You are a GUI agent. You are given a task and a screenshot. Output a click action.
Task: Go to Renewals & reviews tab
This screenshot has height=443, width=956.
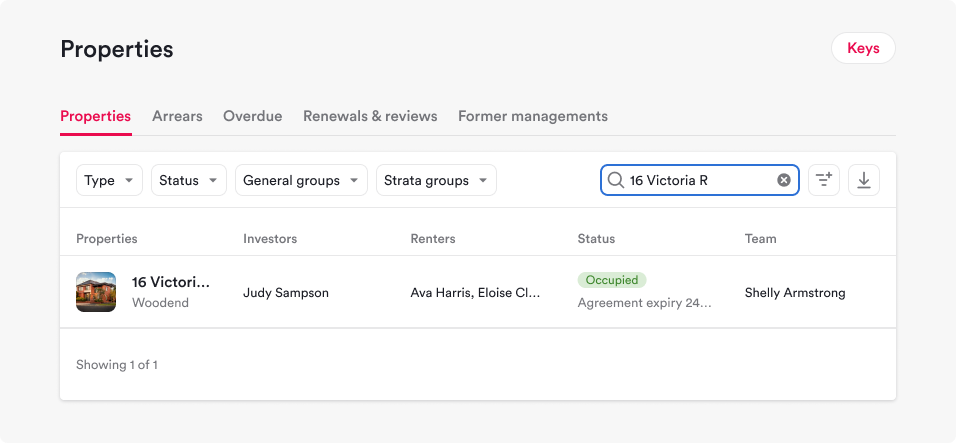coord(370,116)
